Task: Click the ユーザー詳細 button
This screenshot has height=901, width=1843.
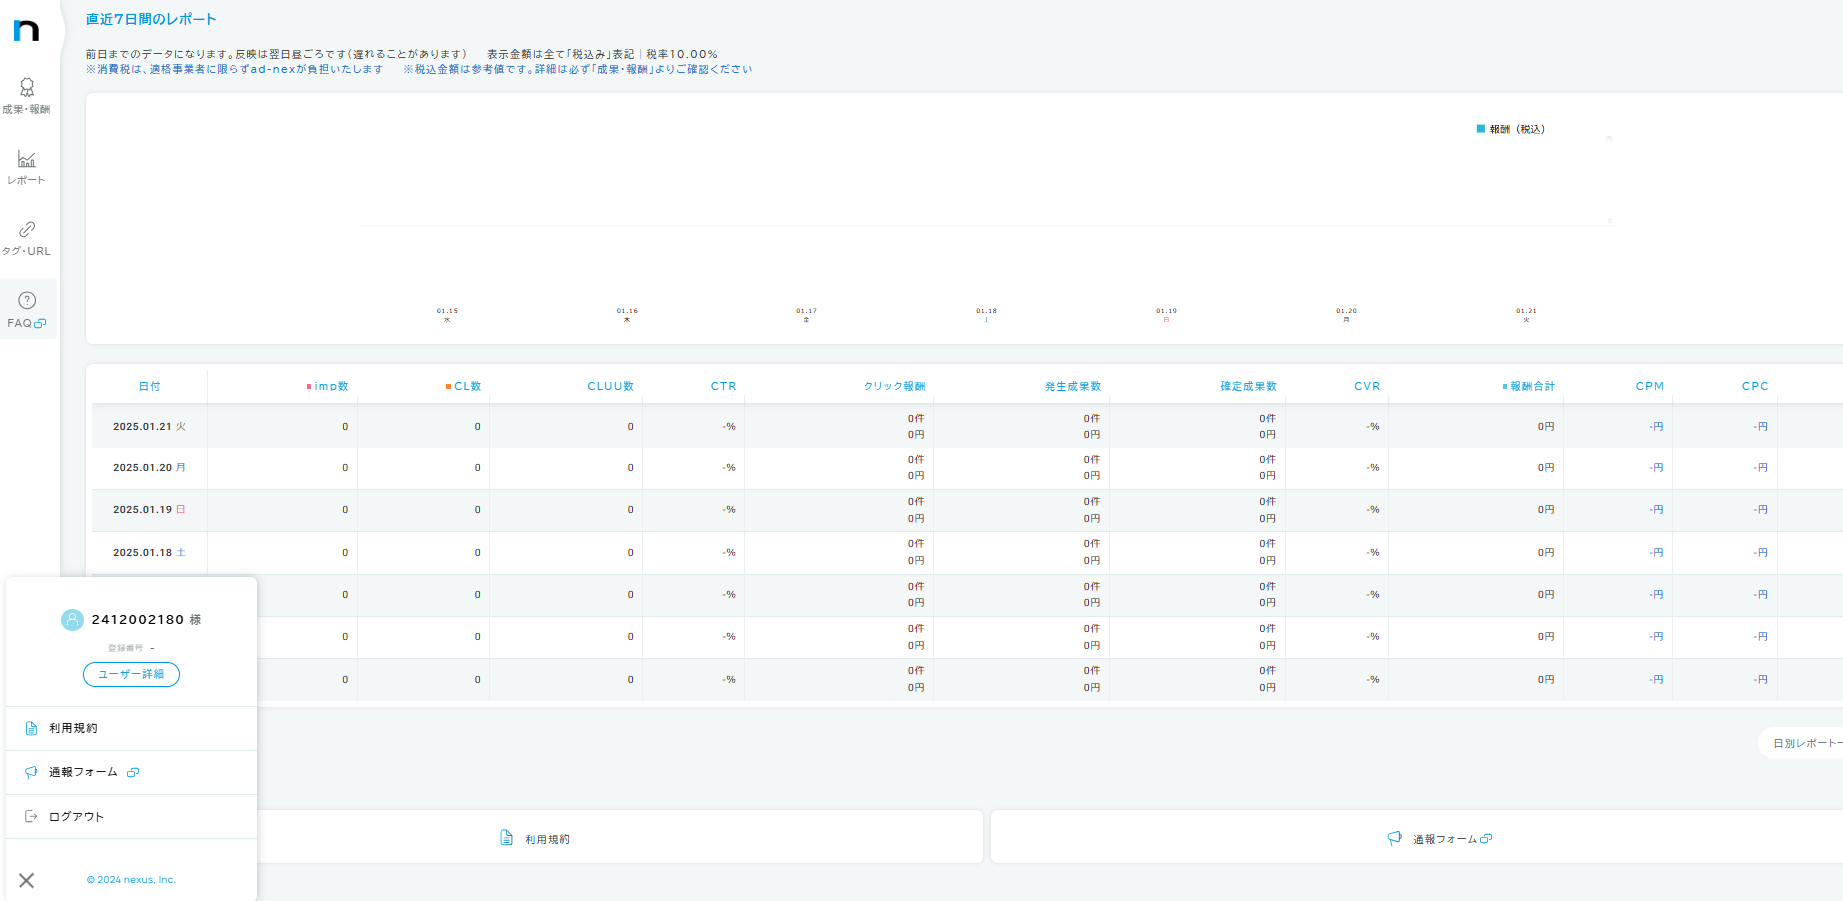Action: click(131, 675)
